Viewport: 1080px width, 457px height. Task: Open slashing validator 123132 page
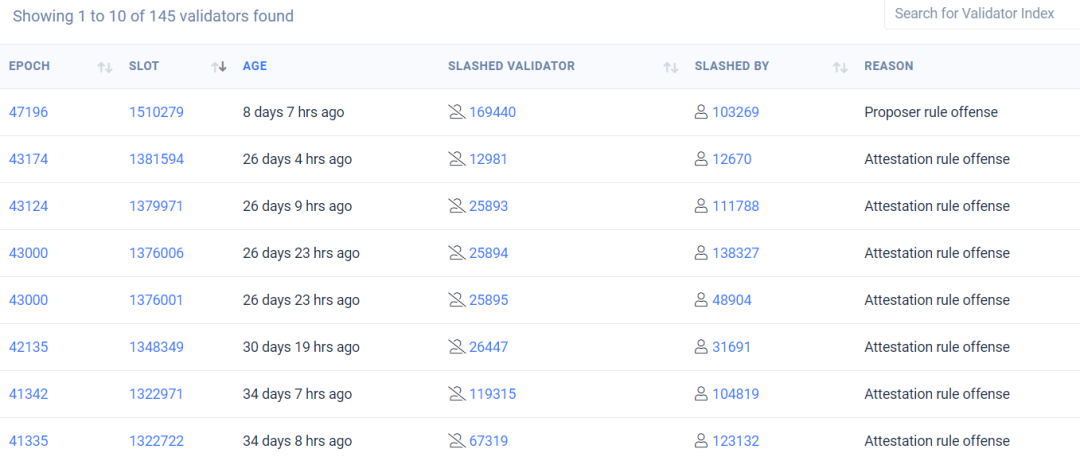(736, 441)
